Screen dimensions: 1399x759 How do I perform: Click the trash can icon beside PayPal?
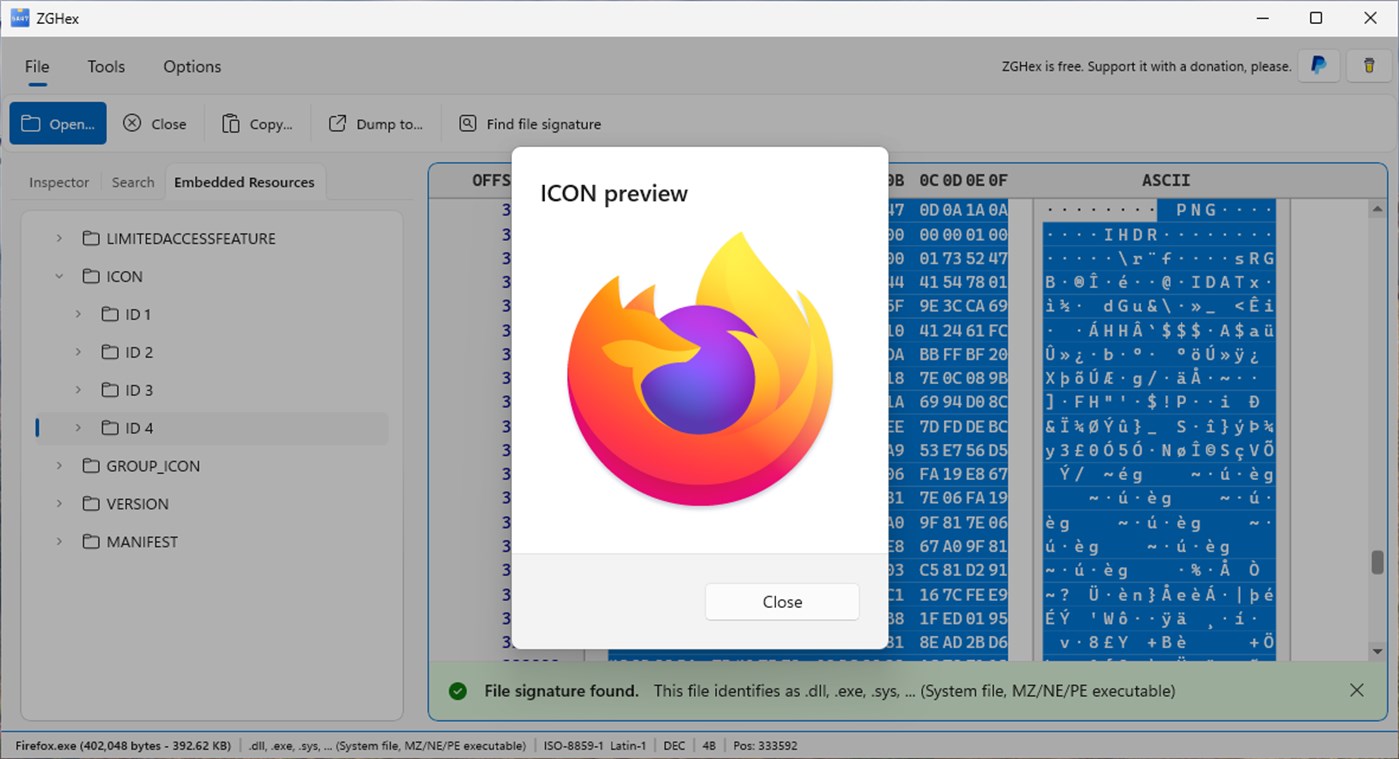tap(1369, 66)
